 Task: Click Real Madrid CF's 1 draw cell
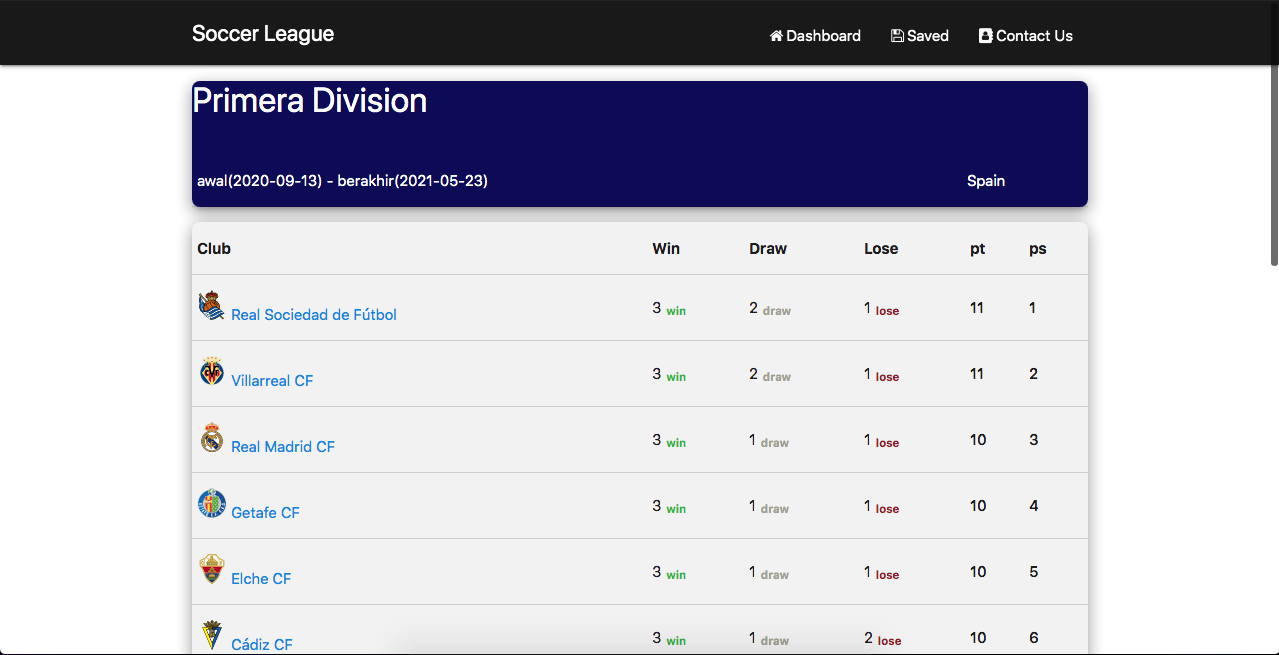click(x=769, y=441)
